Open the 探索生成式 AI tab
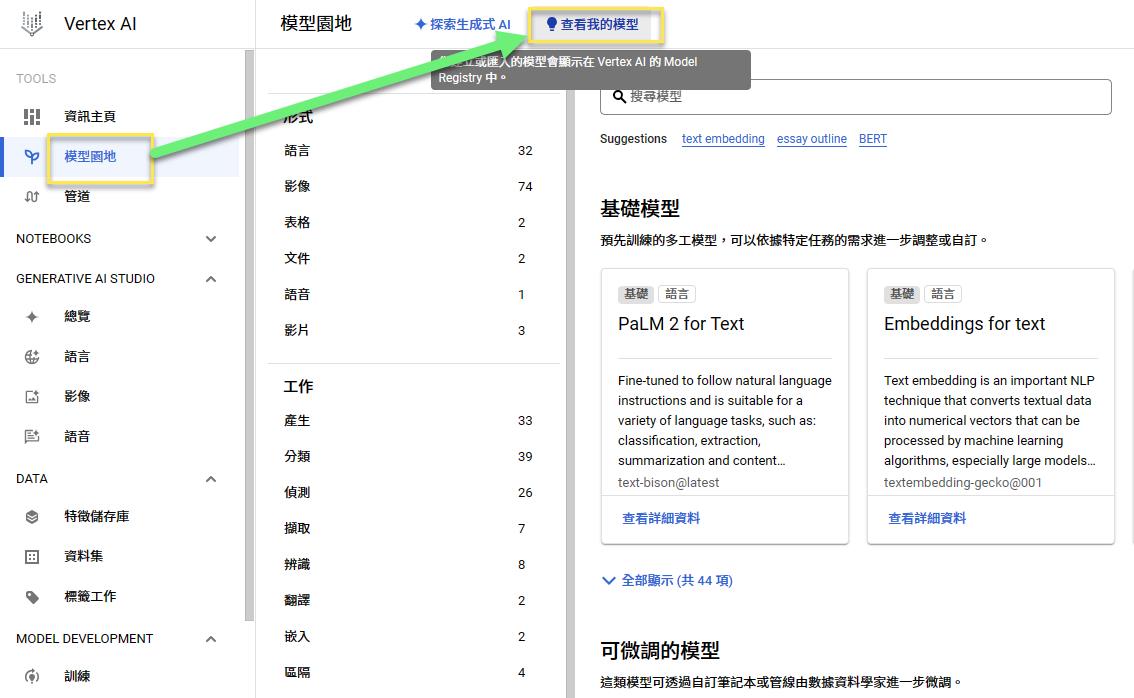The width and height of the screenshot is (1134, 698). (462, 24)
